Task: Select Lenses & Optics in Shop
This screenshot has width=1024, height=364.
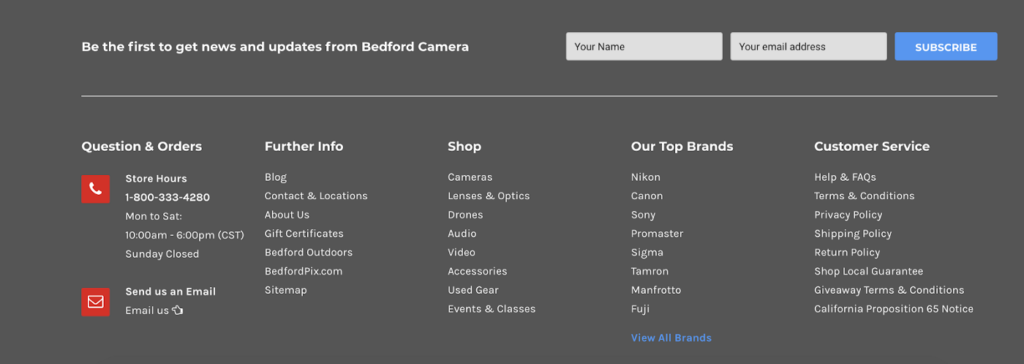Action: pos(488,196)
